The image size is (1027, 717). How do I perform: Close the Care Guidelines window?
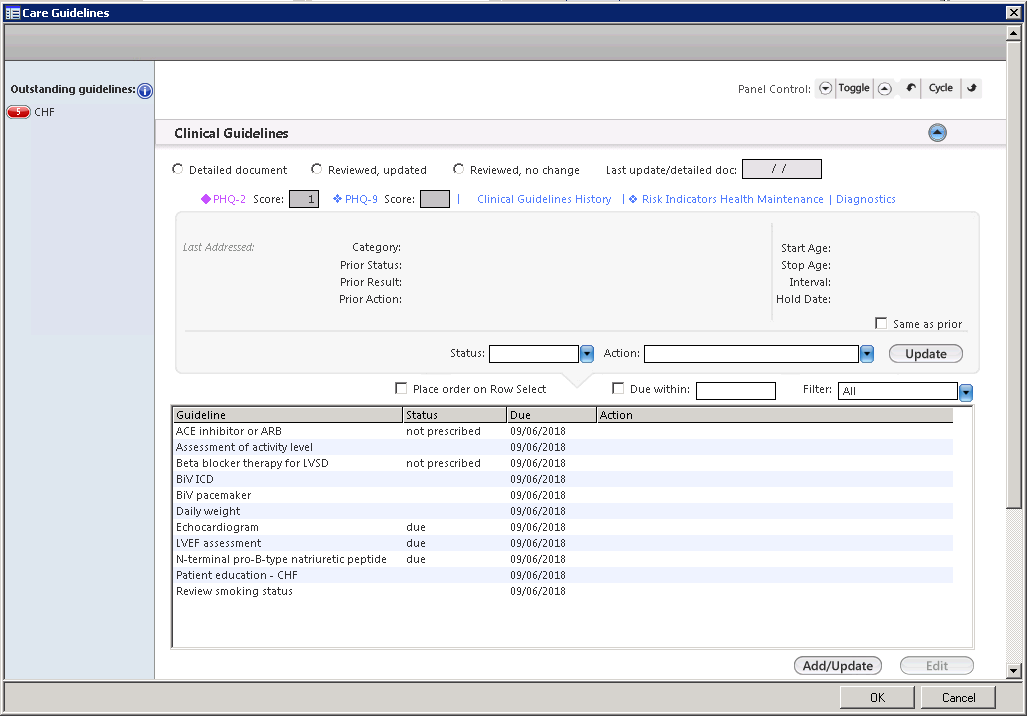coord(1013,12)
